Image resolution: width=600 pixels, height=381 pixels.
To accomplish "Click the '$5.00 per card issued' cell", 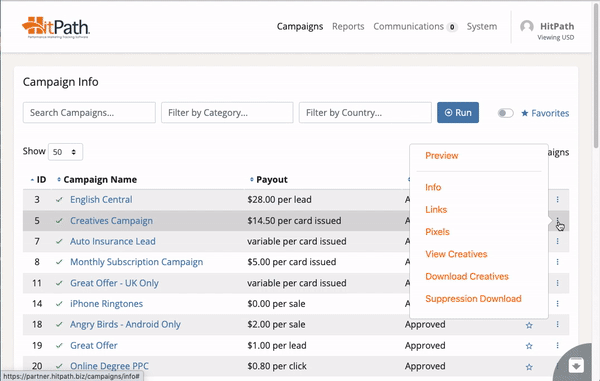I will 292,262.
